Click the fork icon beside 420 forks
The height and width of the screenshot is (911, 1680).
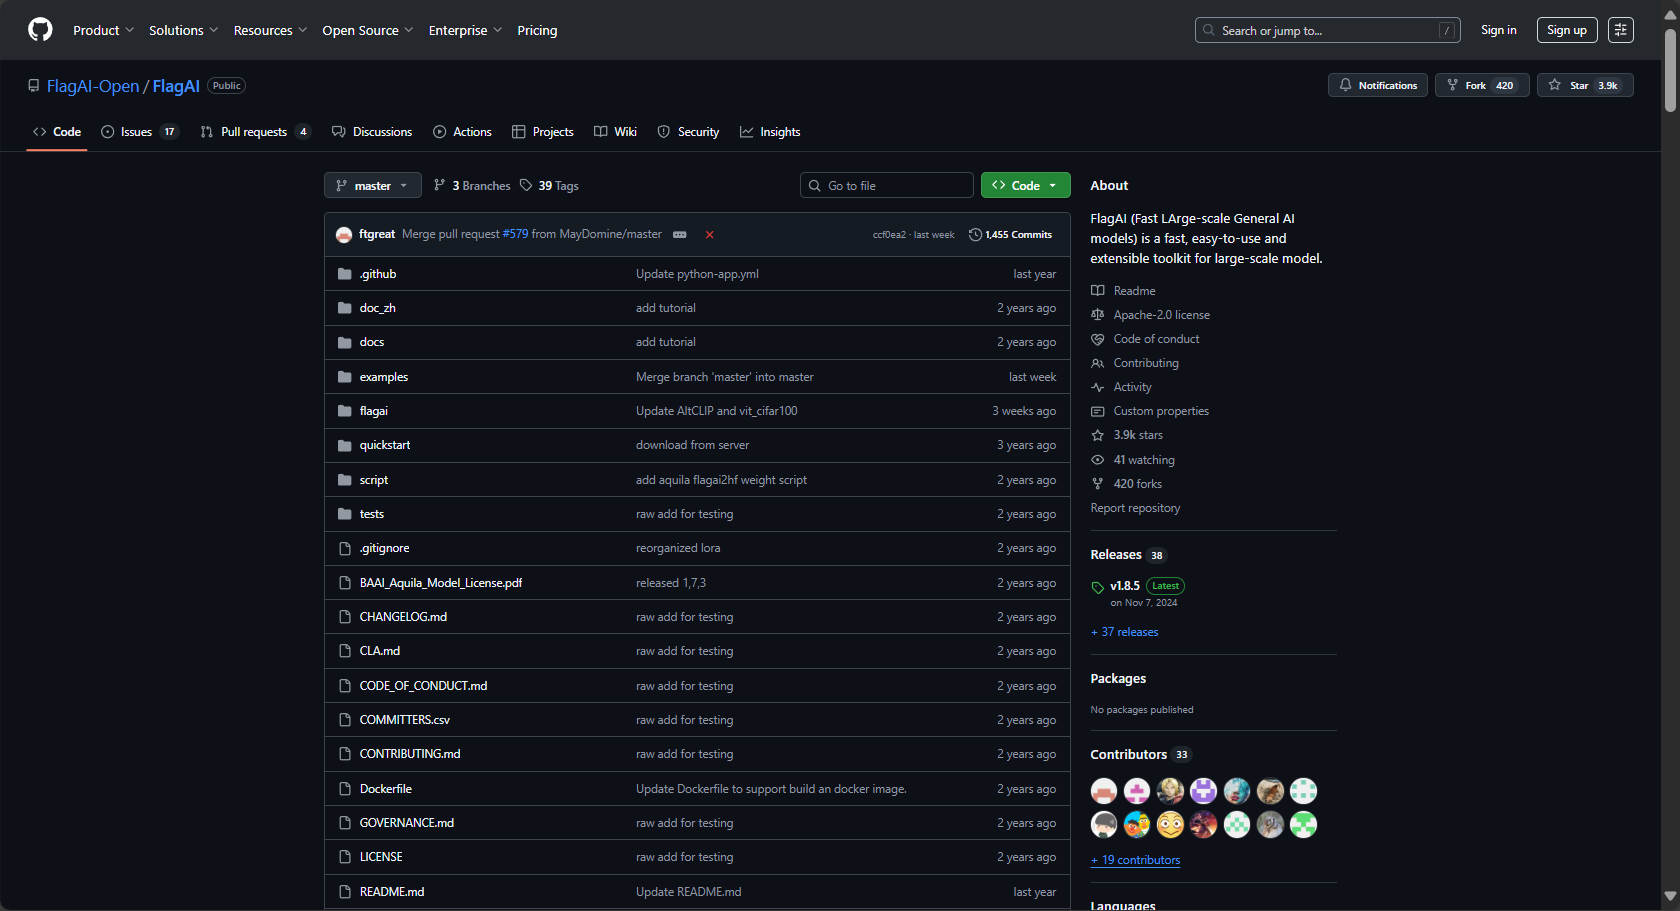(1098, 484)
